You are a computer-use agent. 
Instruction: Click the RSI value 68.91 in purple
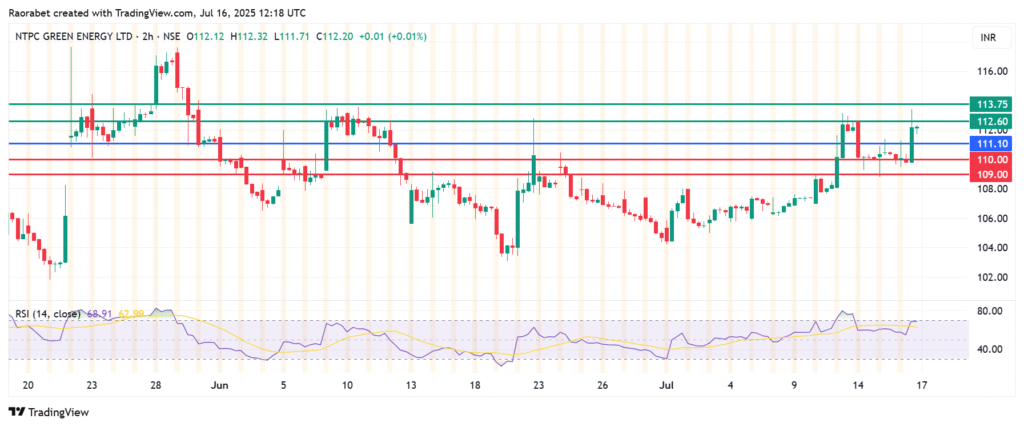point(99,315)
